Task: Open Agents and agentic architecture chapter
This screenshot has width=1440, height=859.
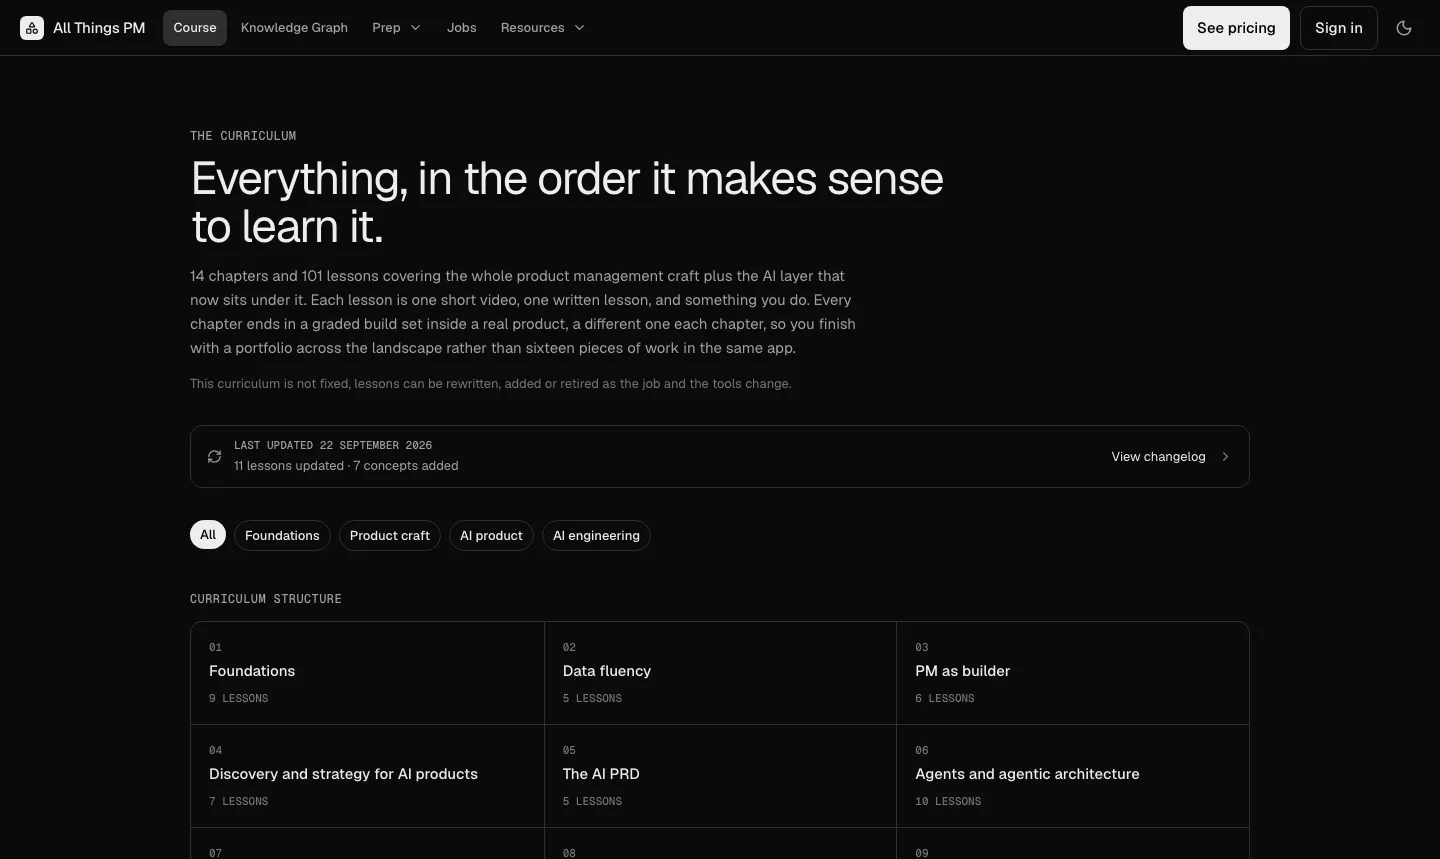Action: click(x=1073, y=776)
